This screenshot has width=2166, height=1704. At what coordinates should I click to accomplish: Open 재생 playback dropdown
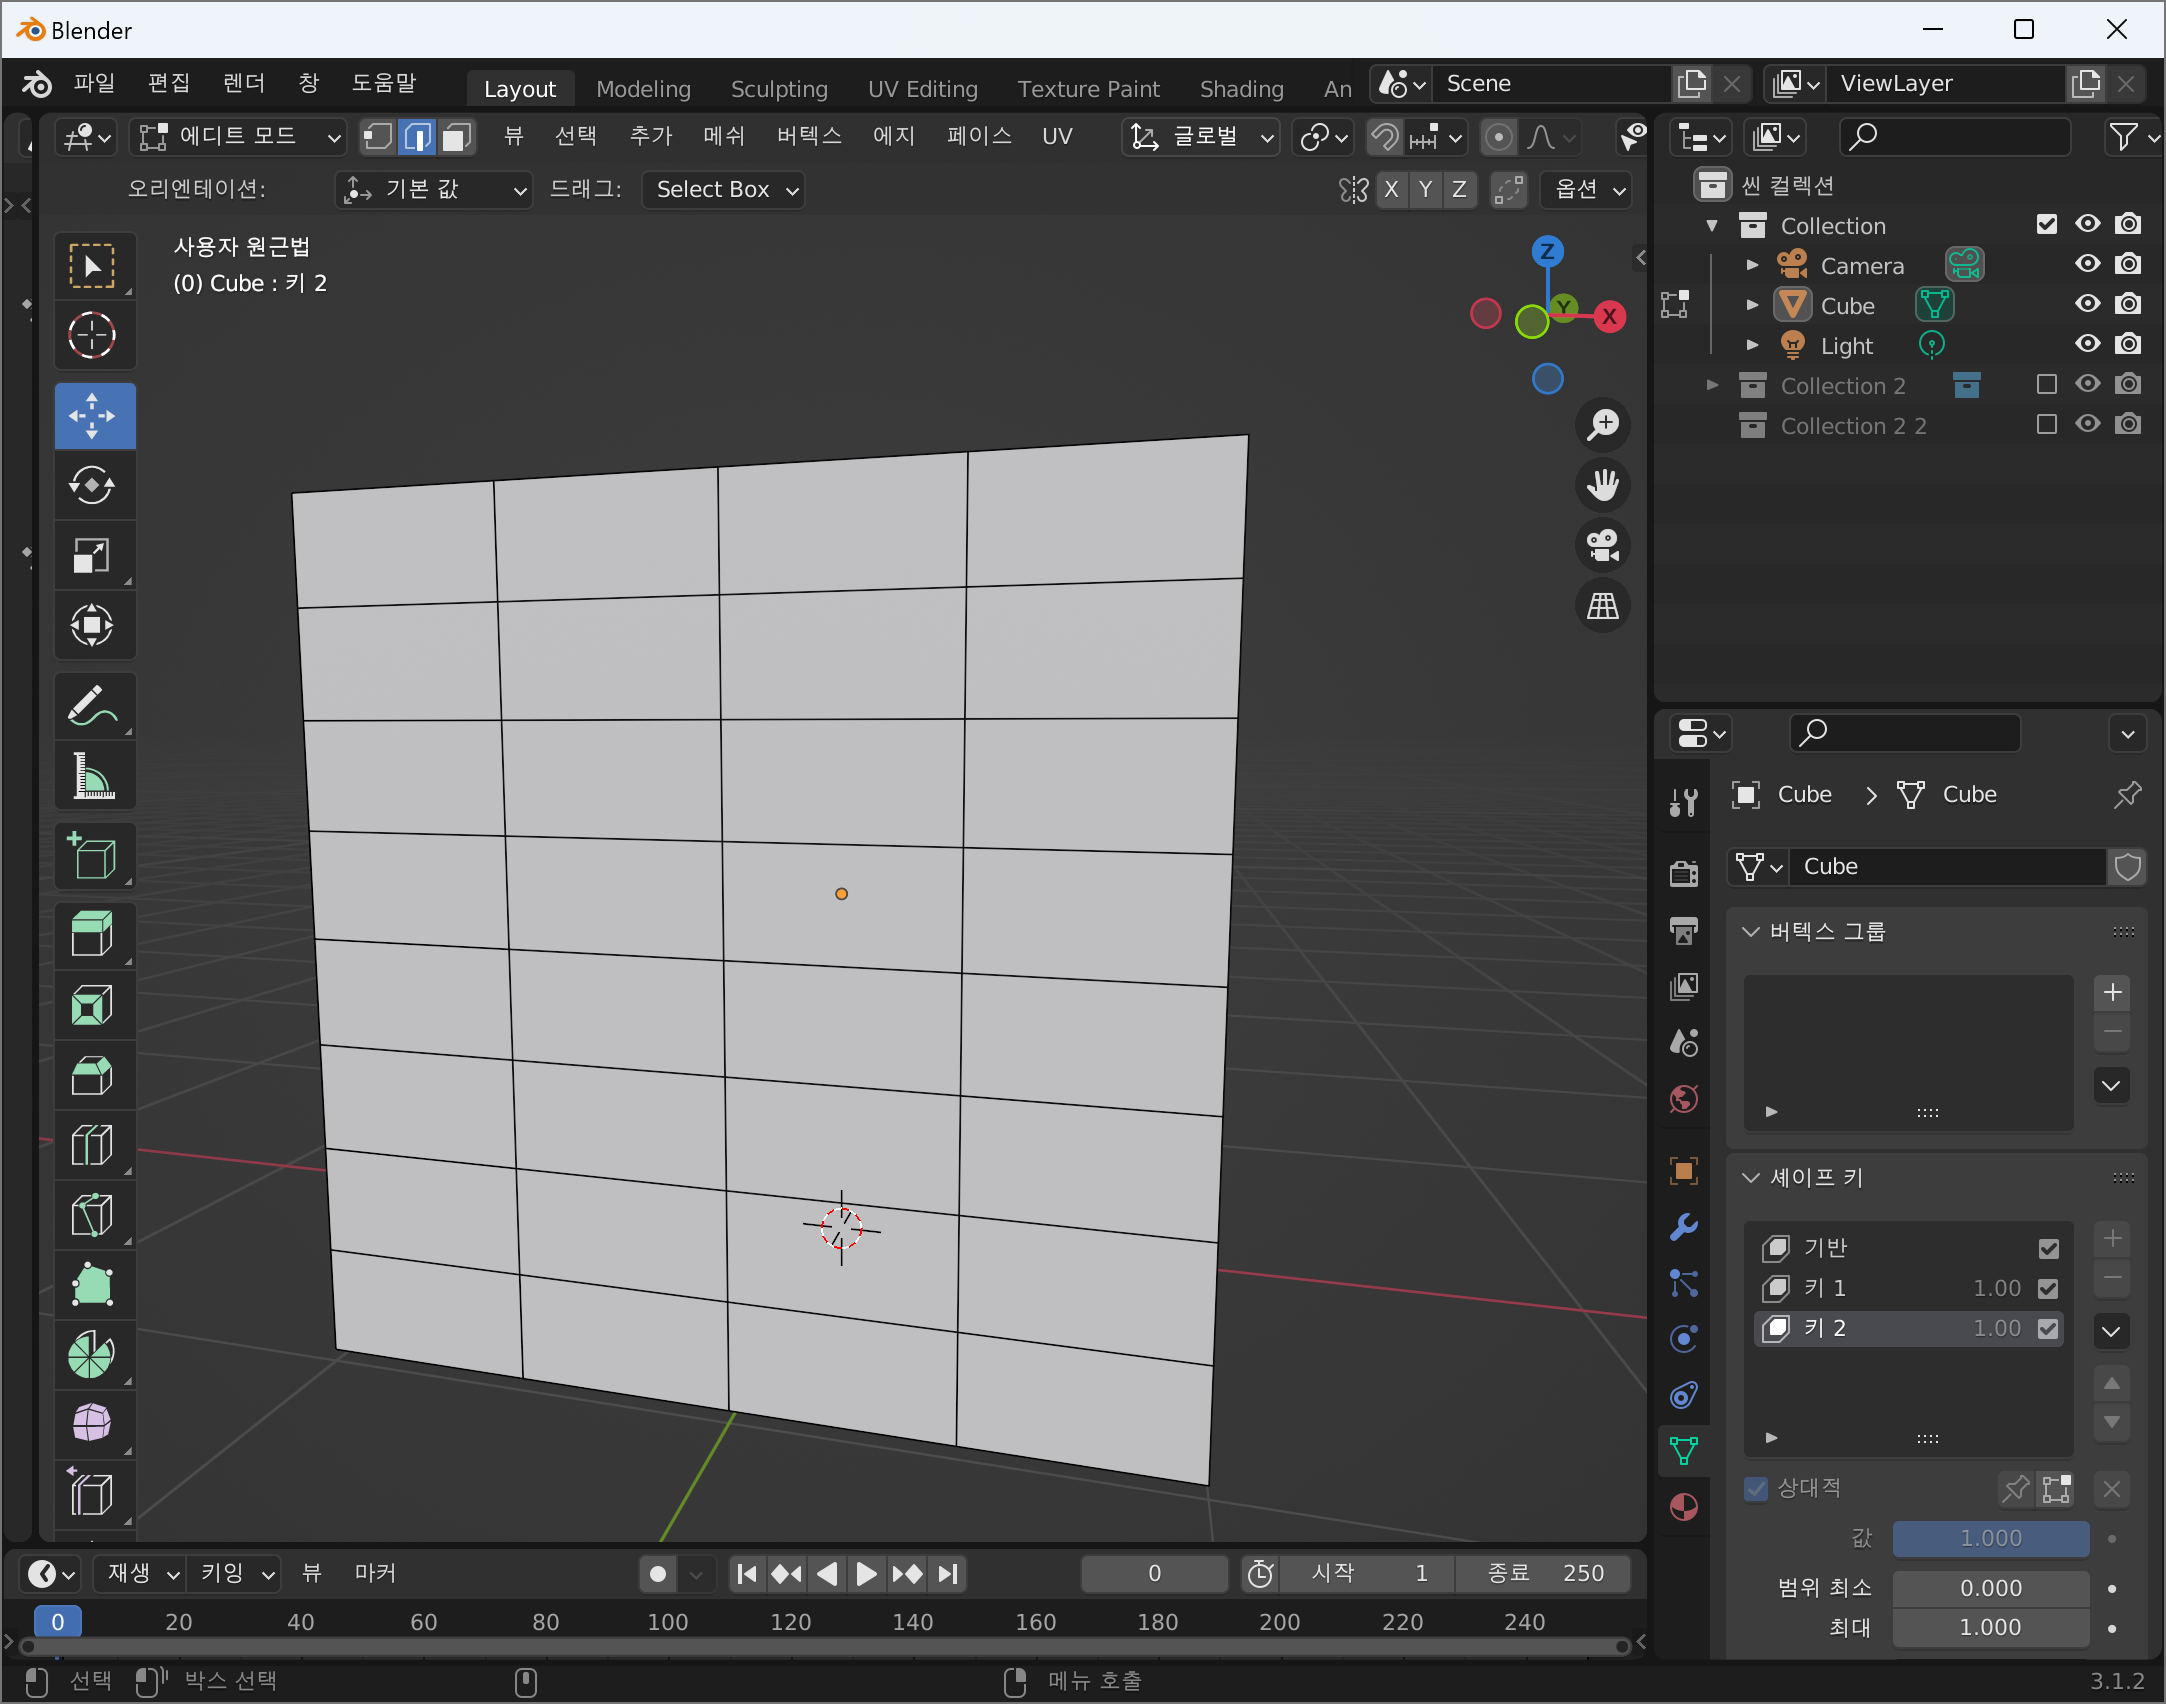point(140,1574)
